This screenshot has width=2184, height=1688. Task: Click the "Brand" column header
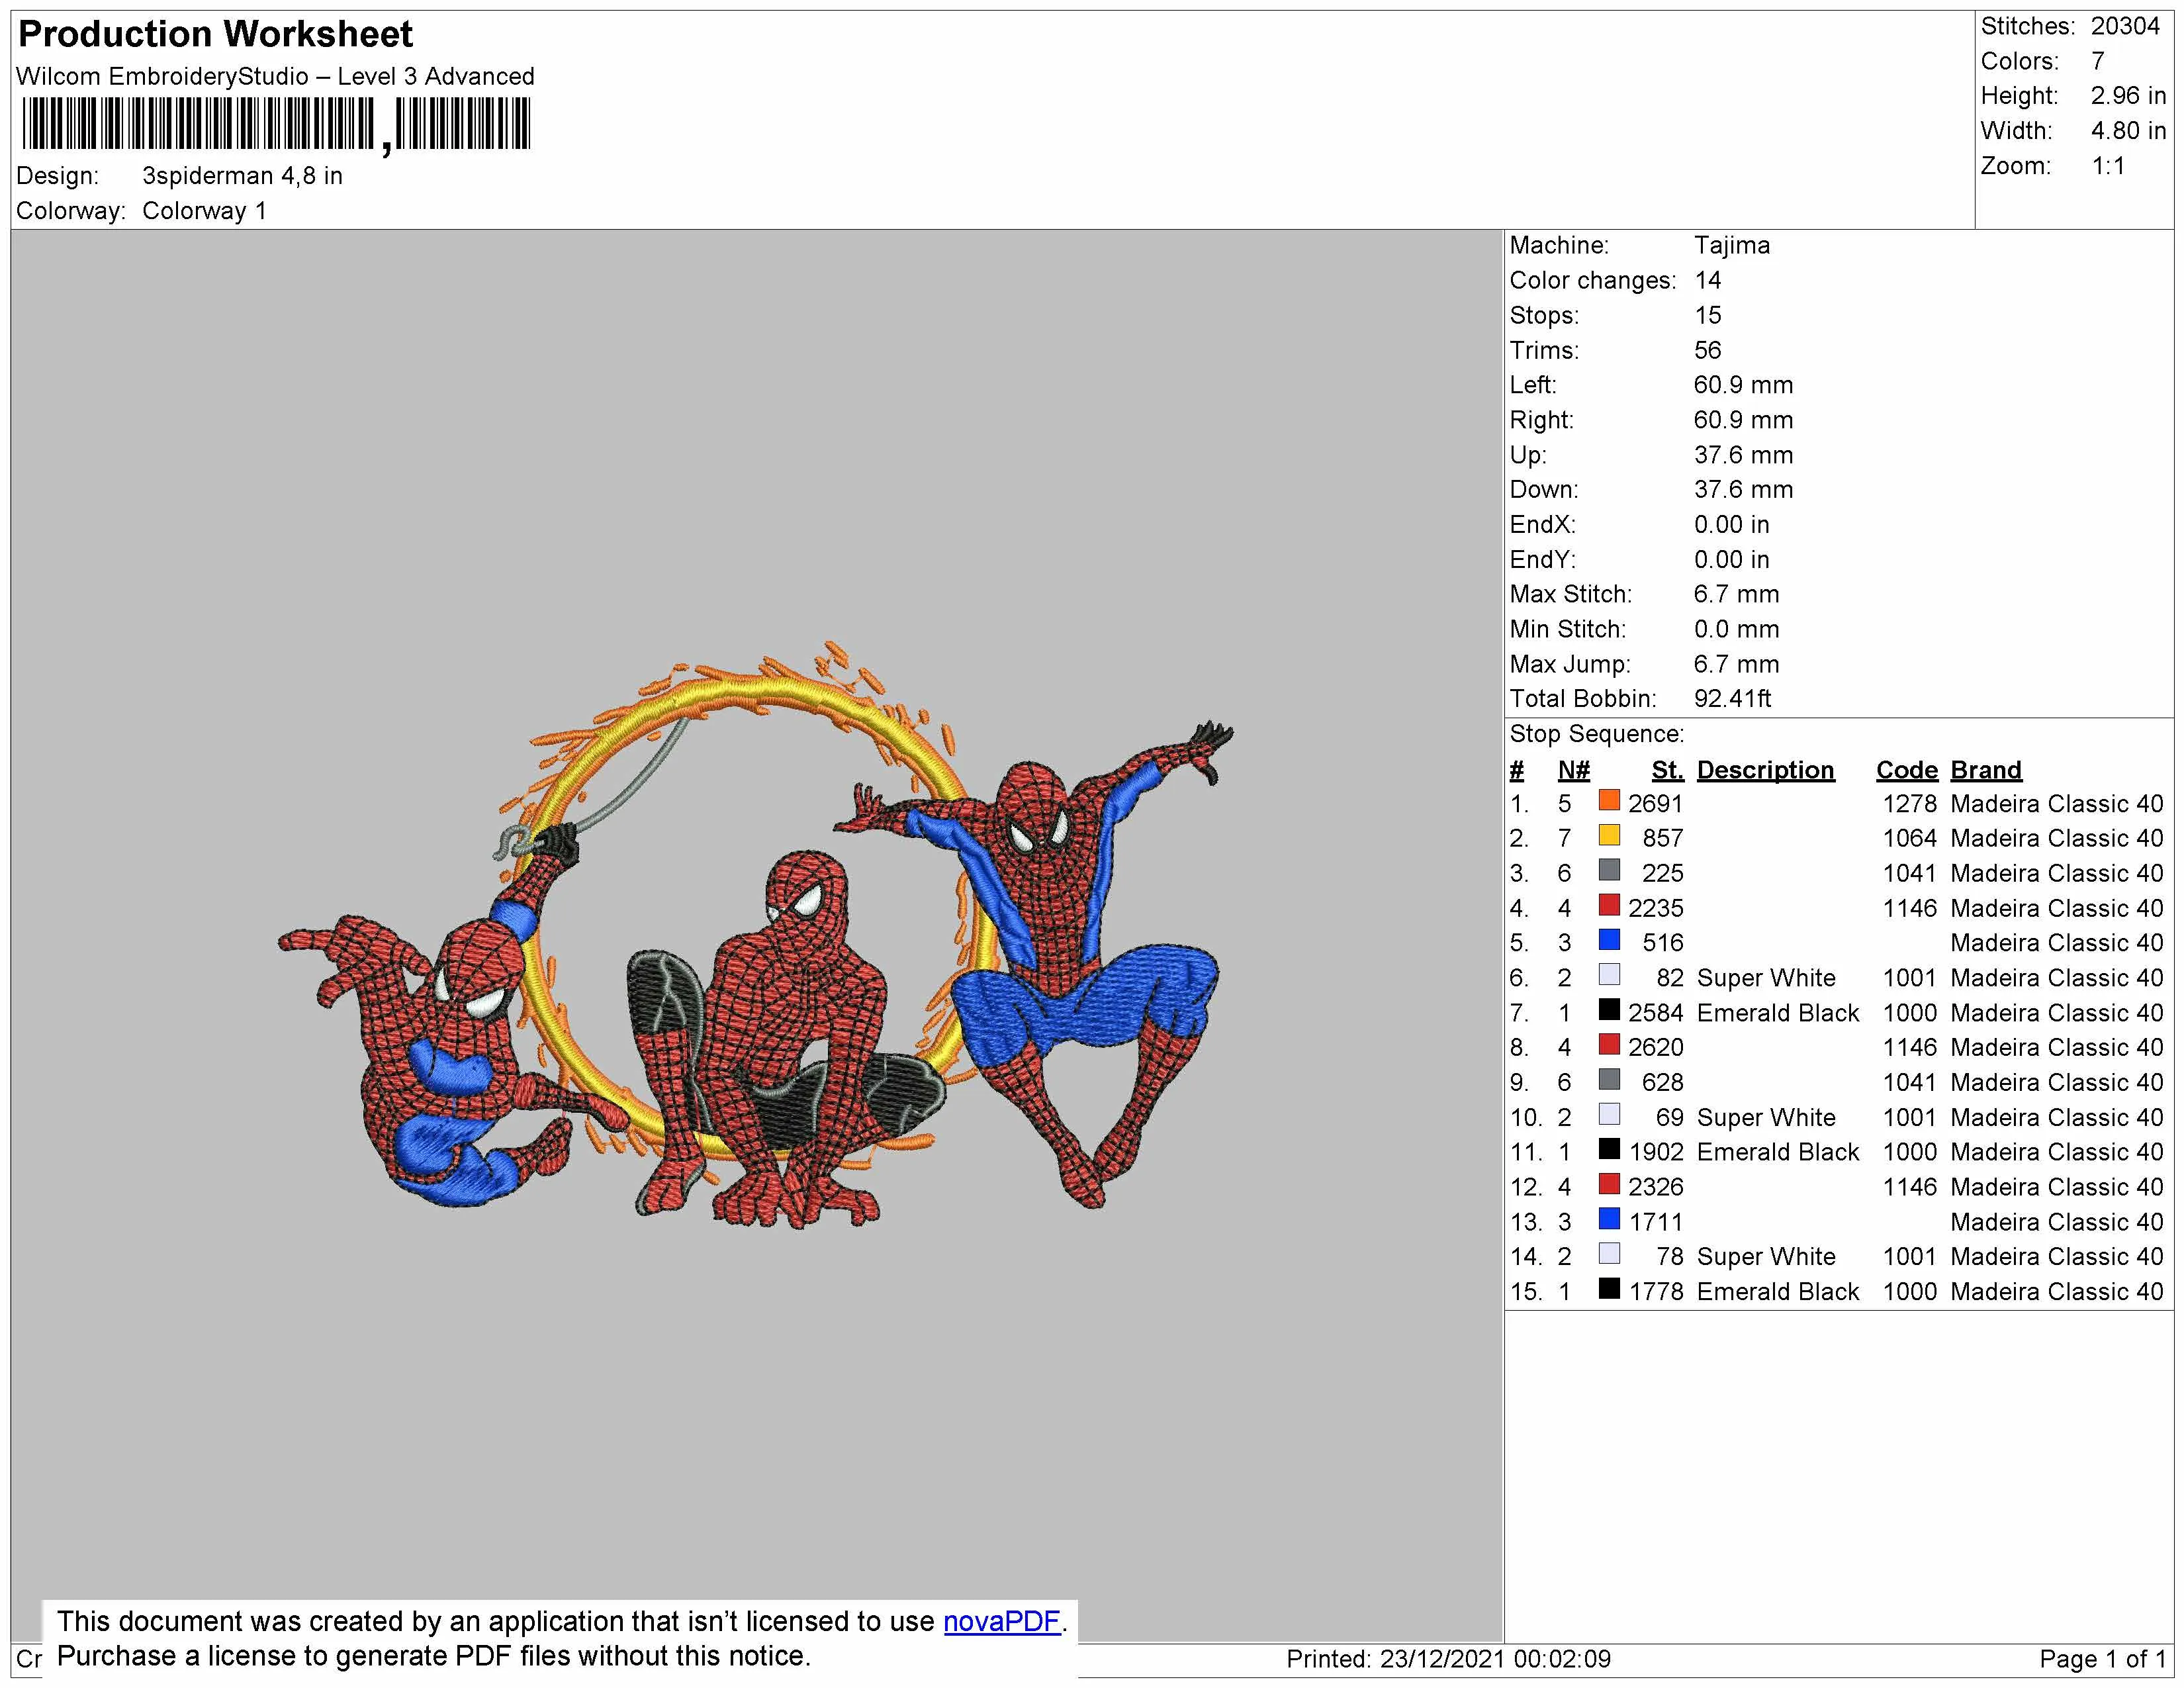coord(1985,770)
